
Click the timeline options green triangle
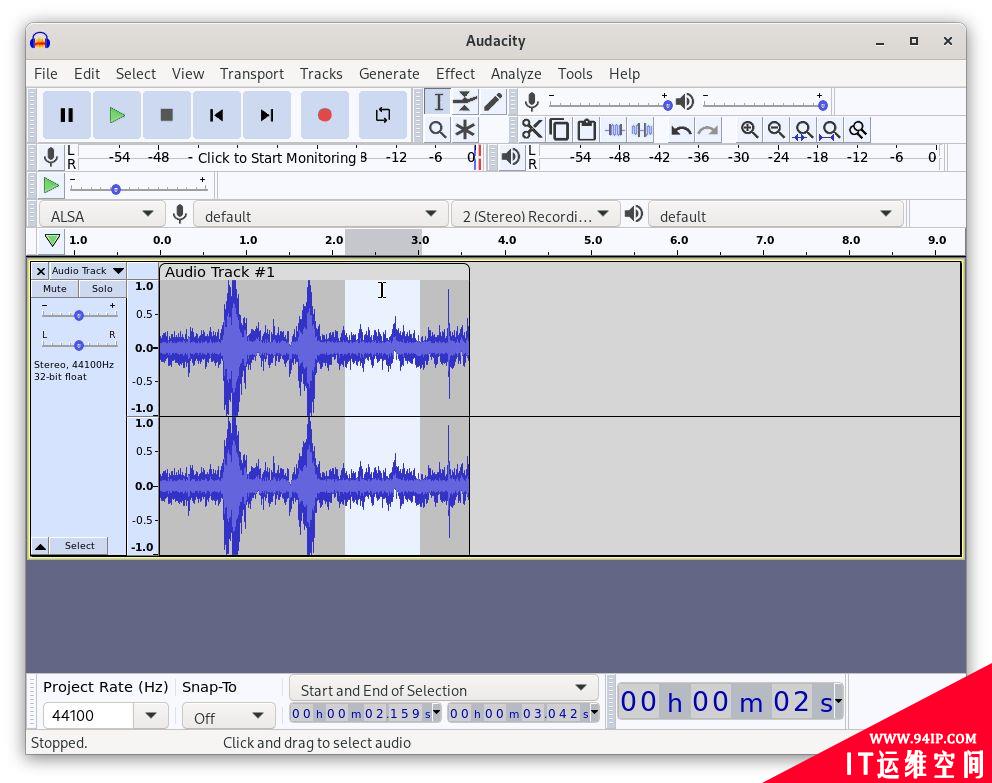(52, 240)
